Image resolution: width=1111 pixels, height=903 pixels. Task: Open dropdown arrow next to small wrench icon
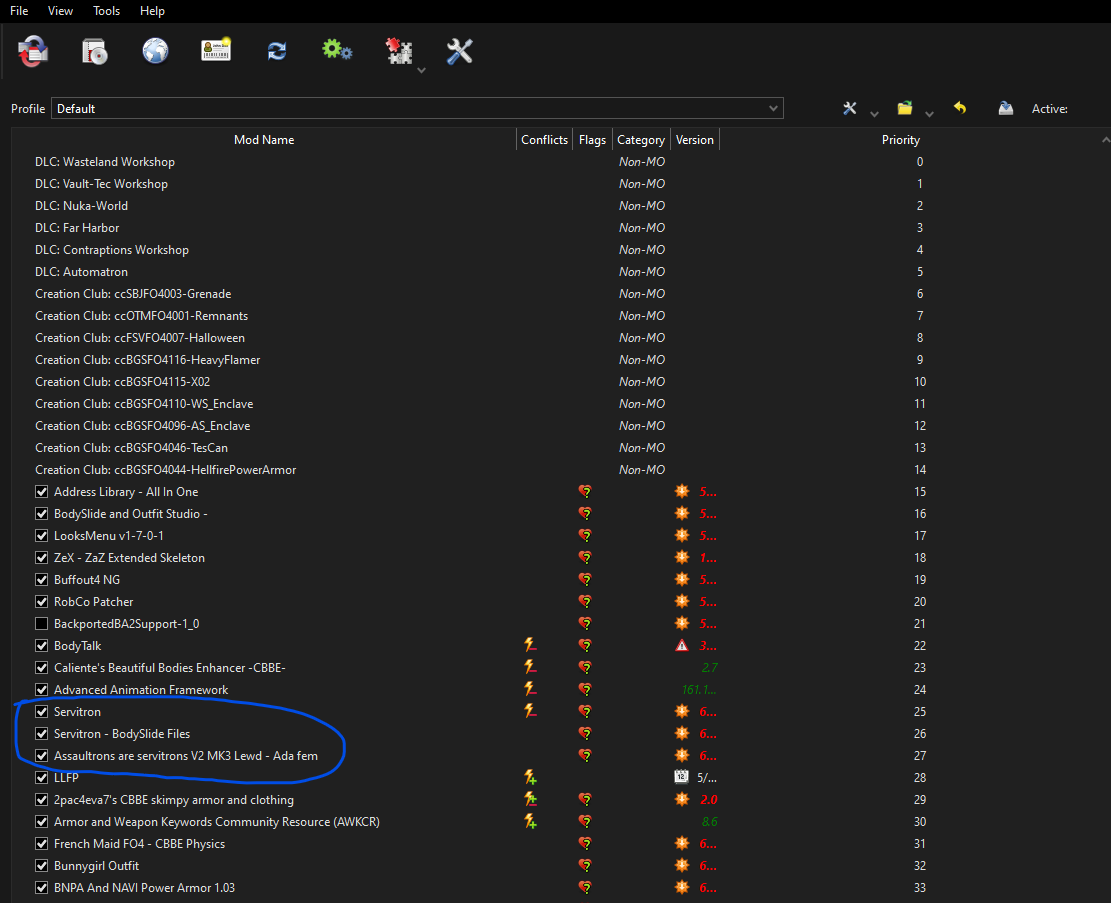point(874,113)
